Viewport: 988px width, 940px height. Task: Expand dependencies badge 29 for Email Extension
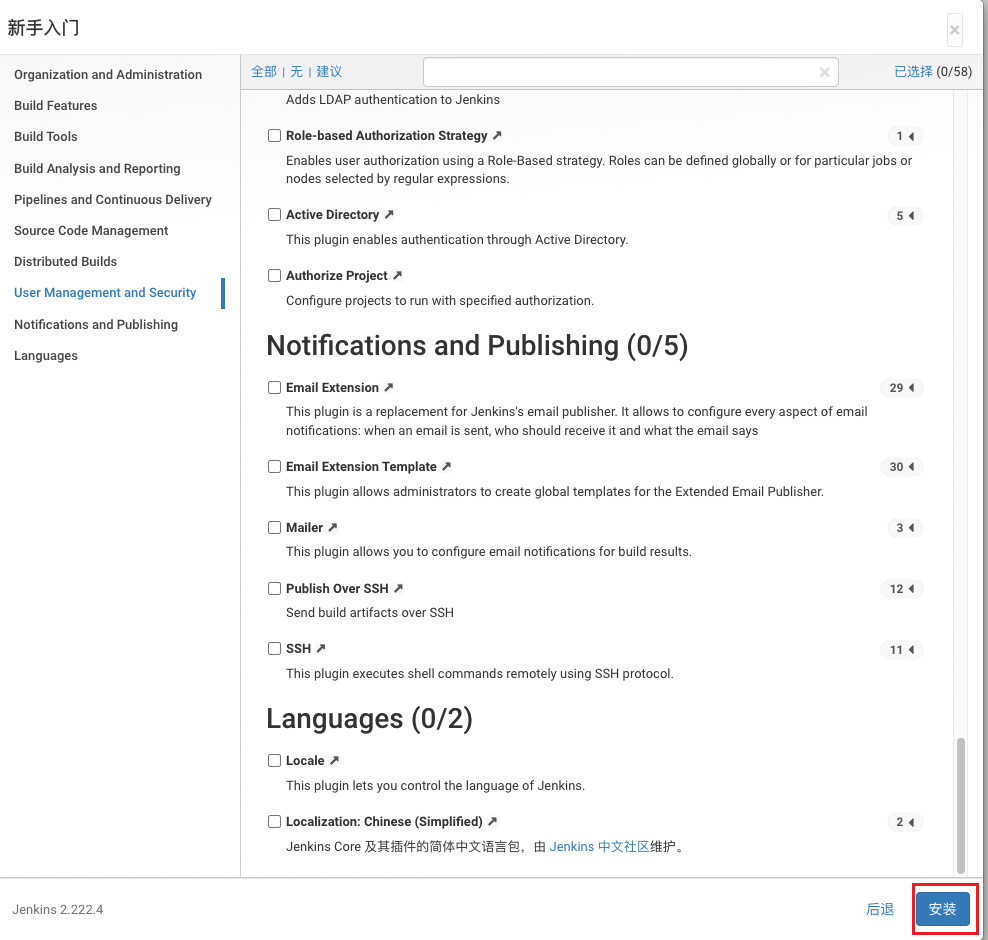click(902, 388)
